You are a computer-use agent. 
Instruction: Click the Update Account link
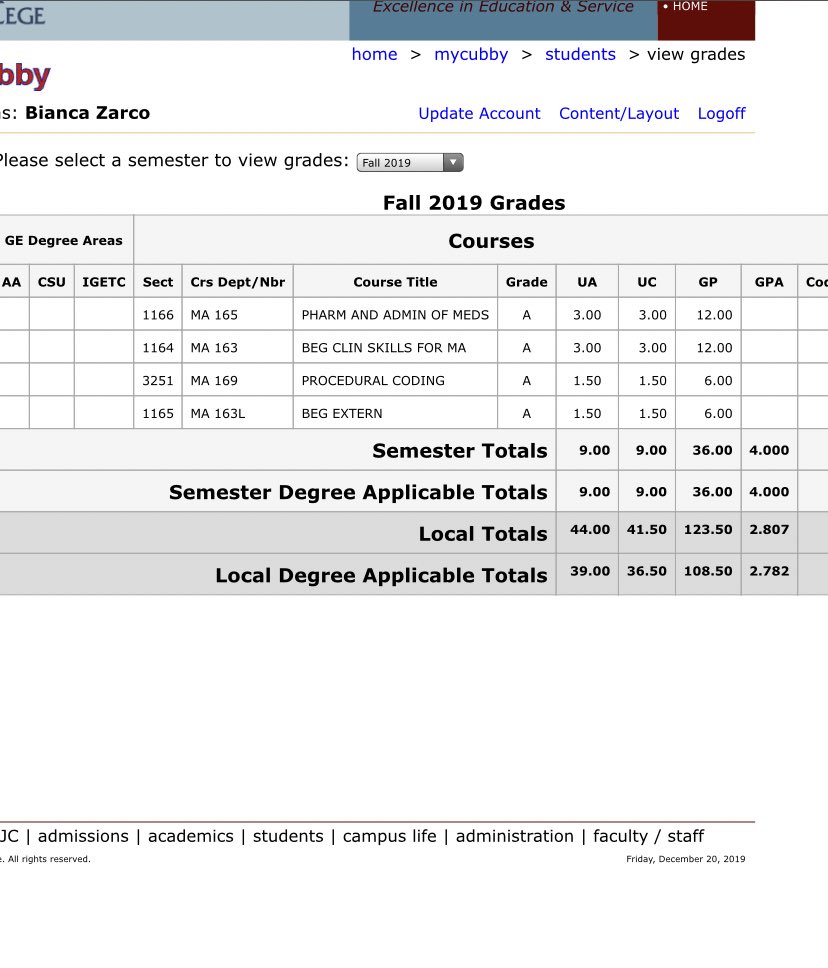point(479,114)
